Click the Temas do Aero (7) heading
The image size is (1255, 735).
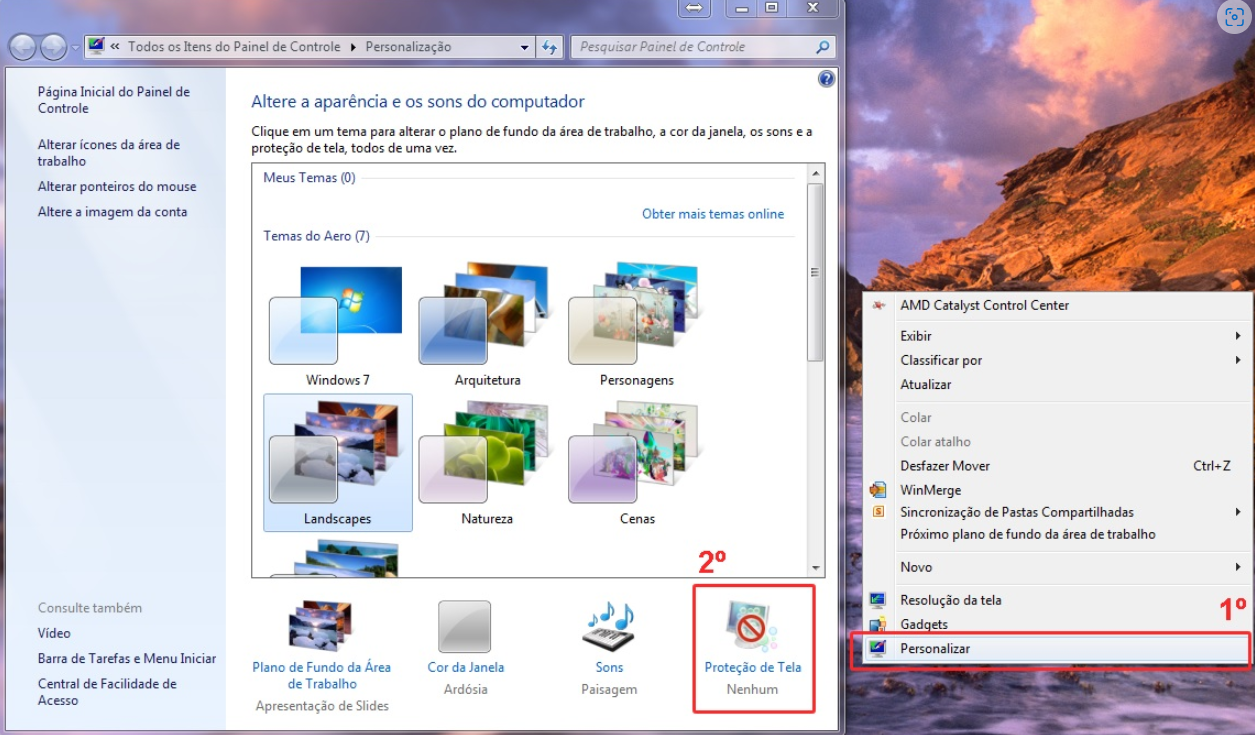point(316,236)
